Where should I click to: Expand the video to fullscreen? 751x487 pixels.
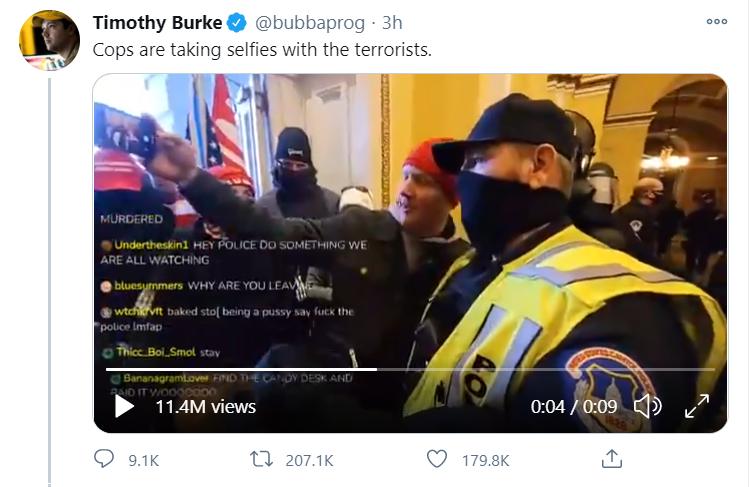[x=697, y=407]
